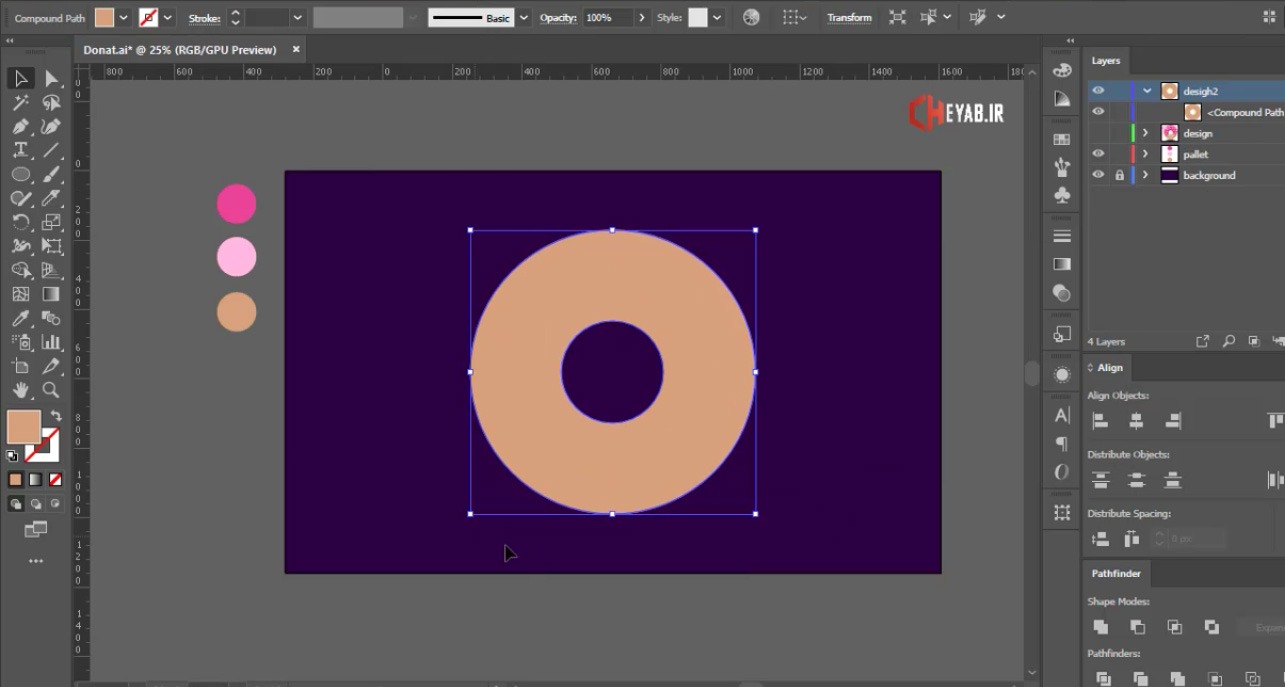Click the Stroke label in control bar

[204, 18]
